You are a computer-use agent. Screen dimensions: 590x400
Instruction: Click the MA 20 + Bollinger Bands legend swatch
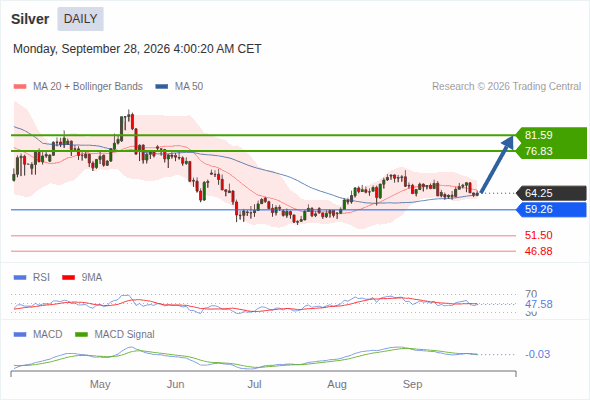20,87
